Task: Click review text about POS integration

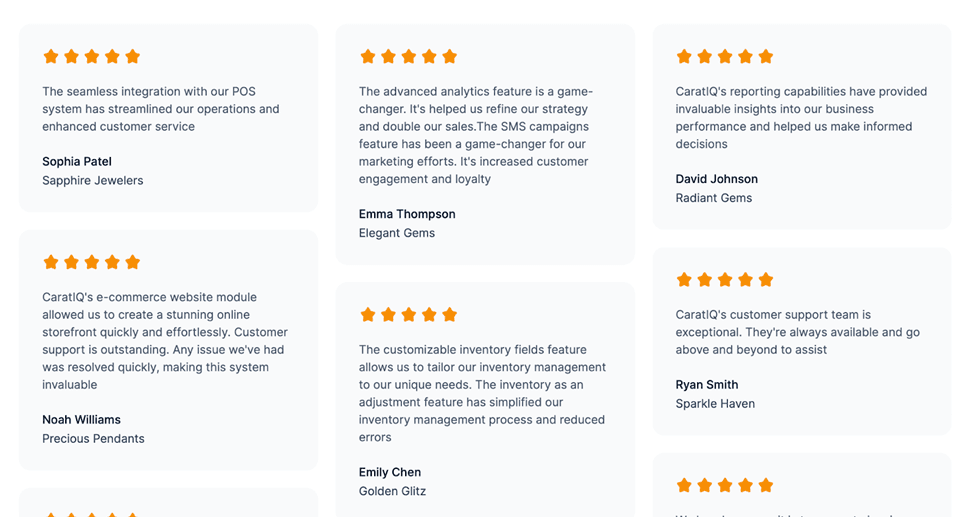Action: (x=161, y=109)
